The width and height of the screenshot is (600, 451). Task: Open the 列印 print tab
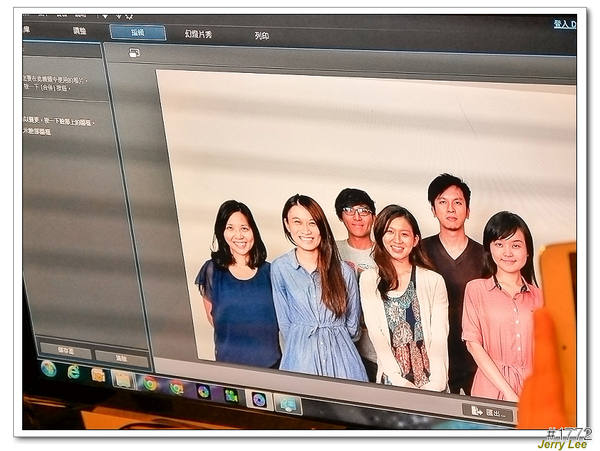(262, 36)
